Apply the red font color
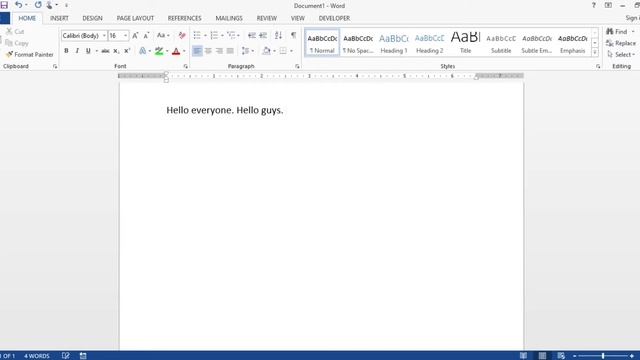Image resolution: width=640 pixels, height=360 pixels. [x=176, y=51]
